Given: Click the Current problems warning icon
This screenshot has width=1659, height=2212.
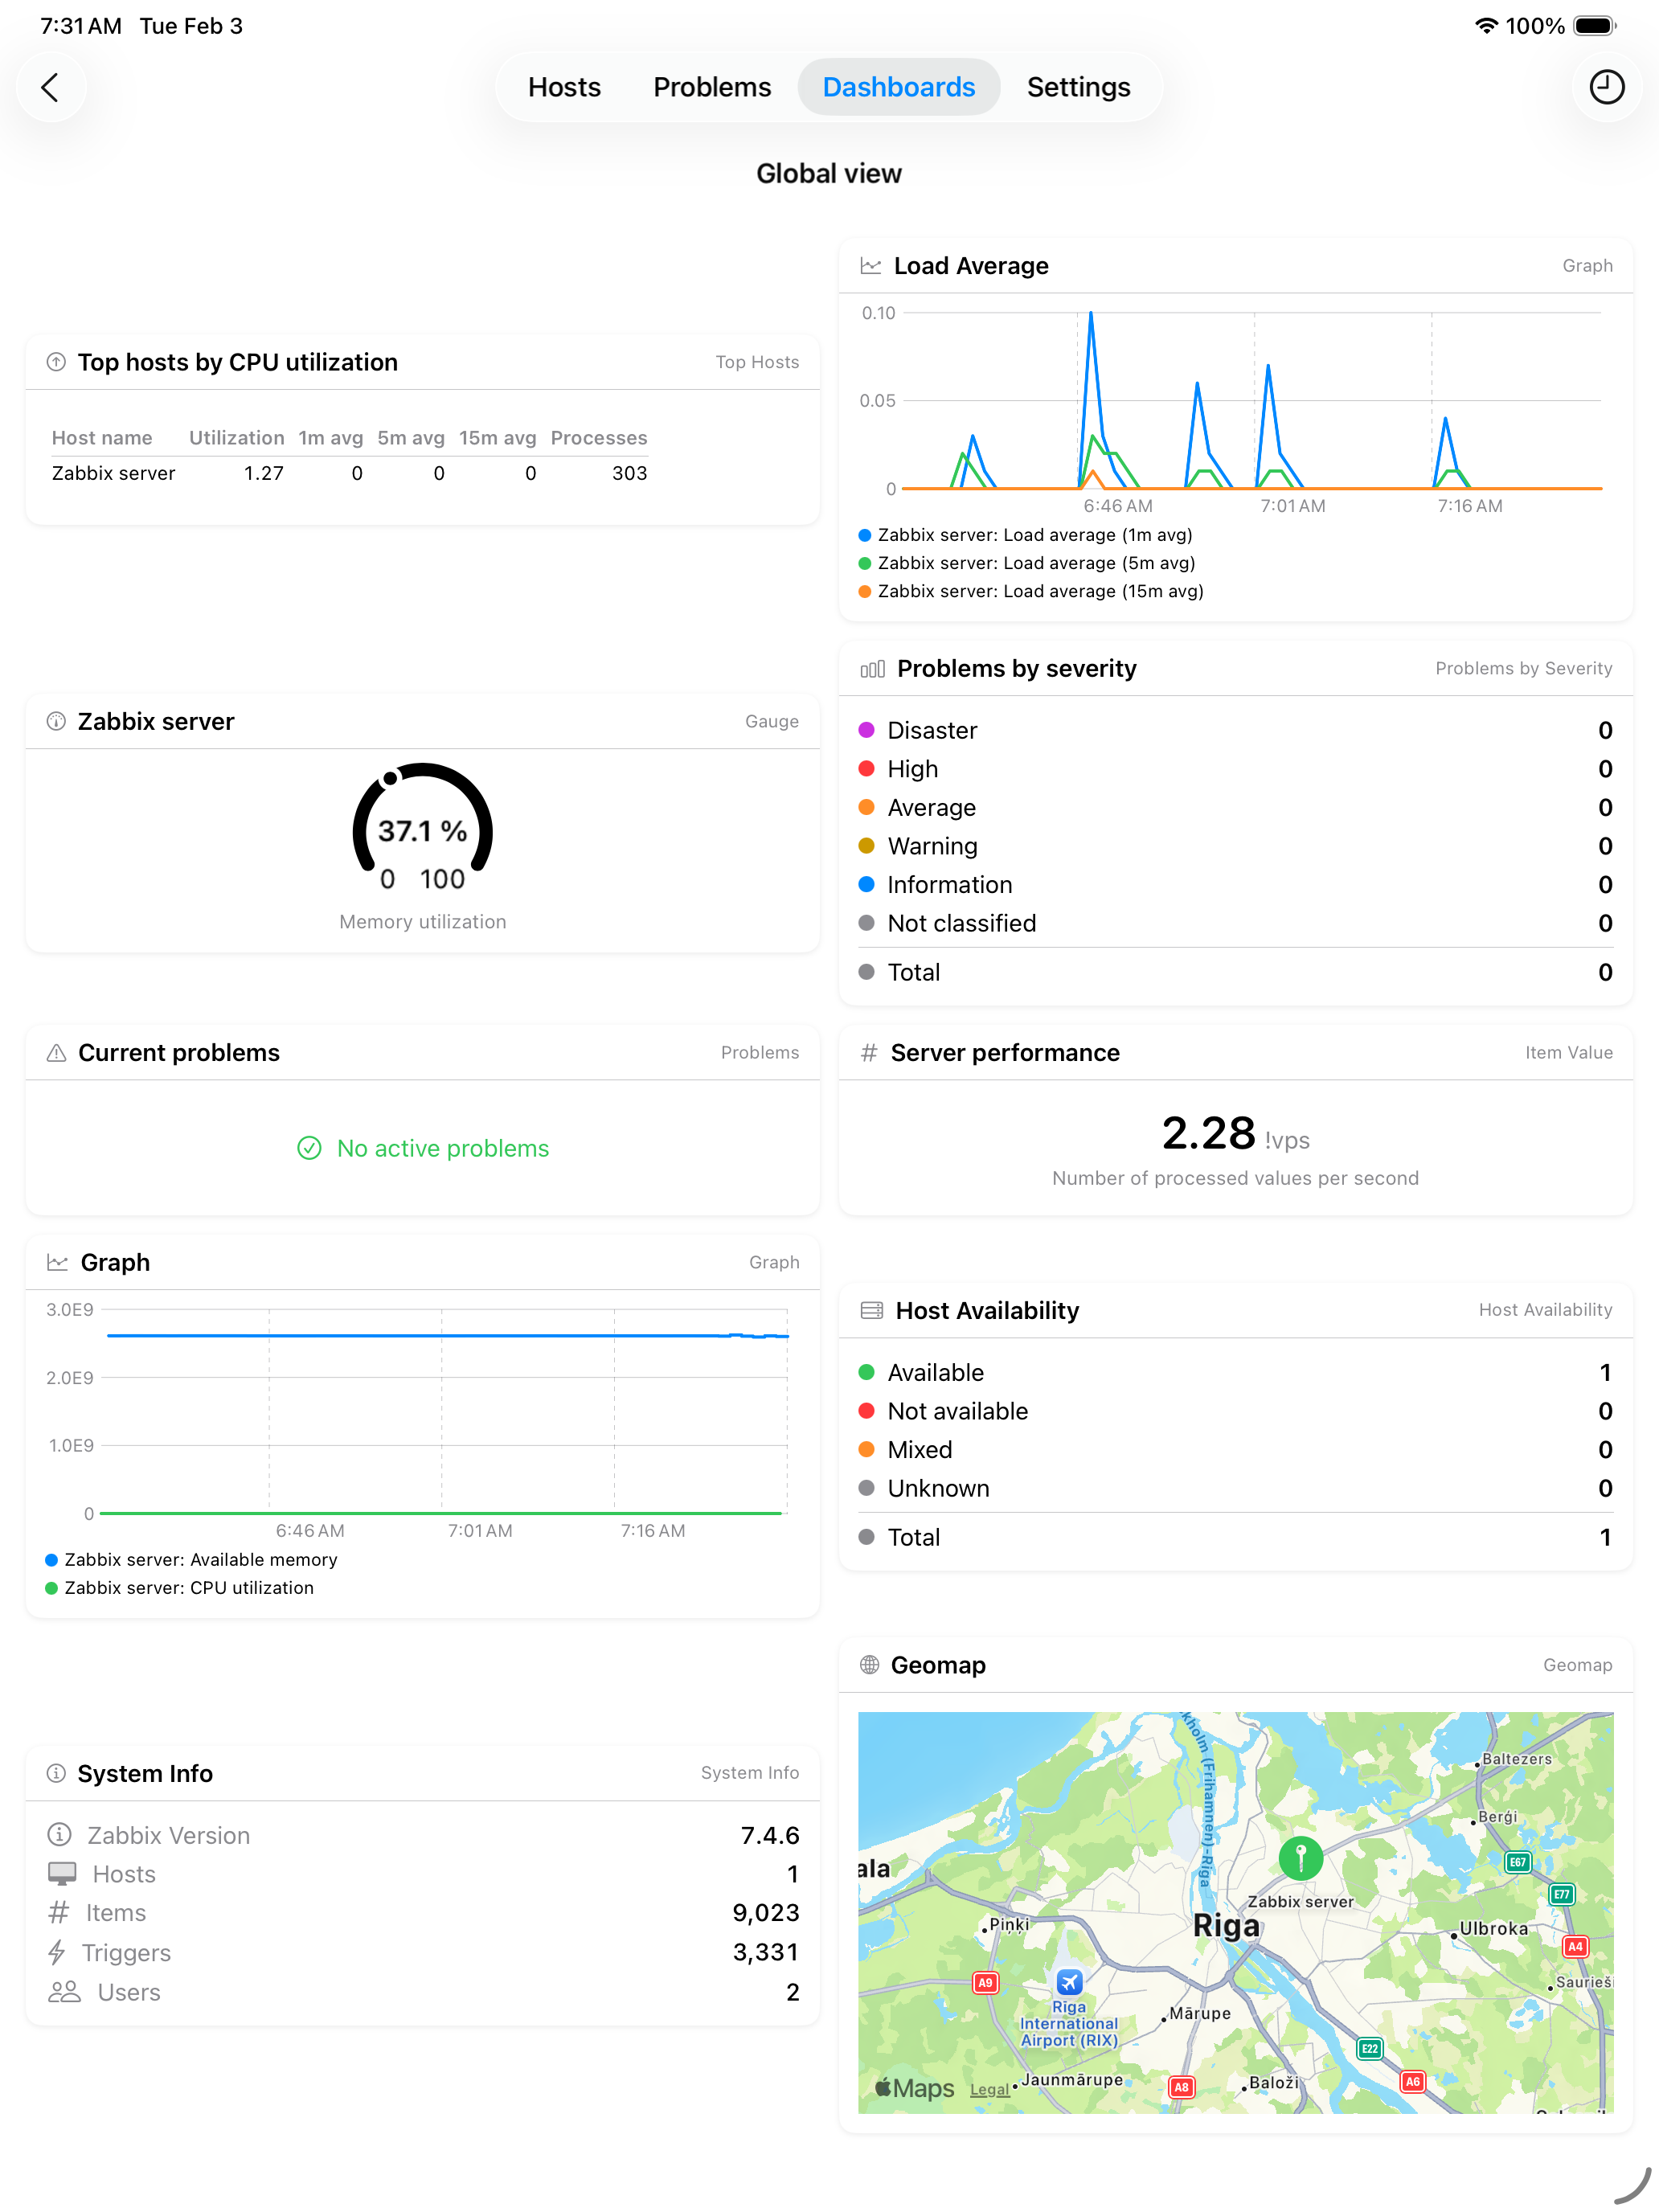Looking at the screenshot, I should point(57,1052).
